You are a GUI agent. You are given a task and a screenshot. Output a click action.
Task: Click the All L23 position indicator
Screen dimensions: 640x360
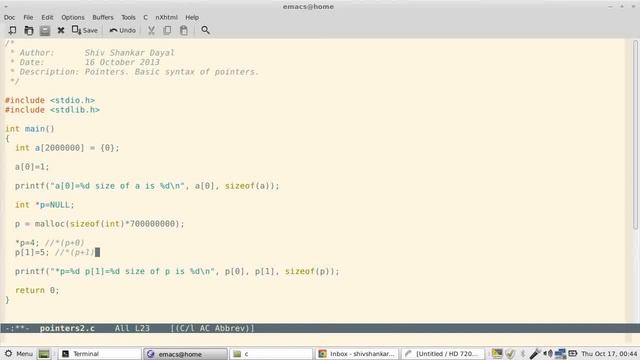click(x=132, y=328)
